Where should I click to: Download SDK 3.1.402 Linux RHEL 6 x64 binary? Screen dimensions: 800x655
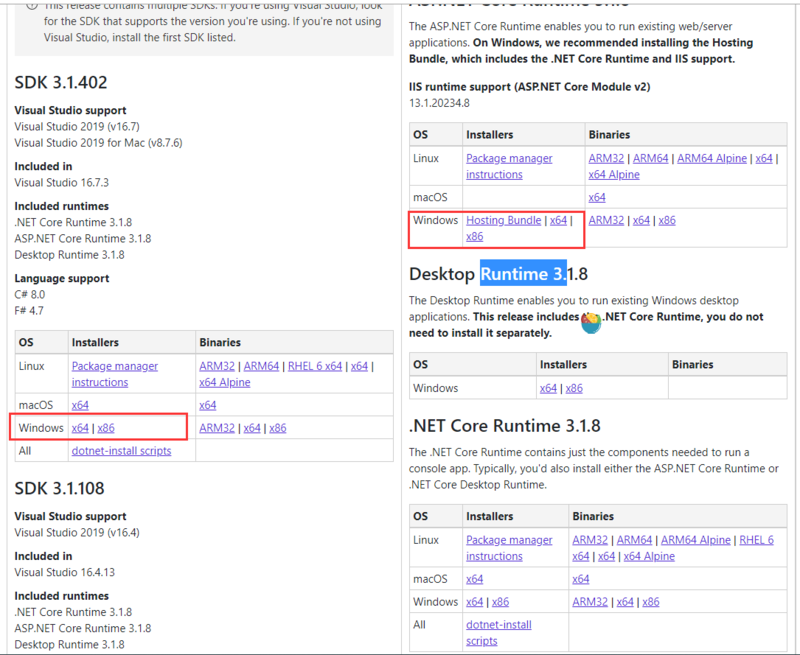315,366
